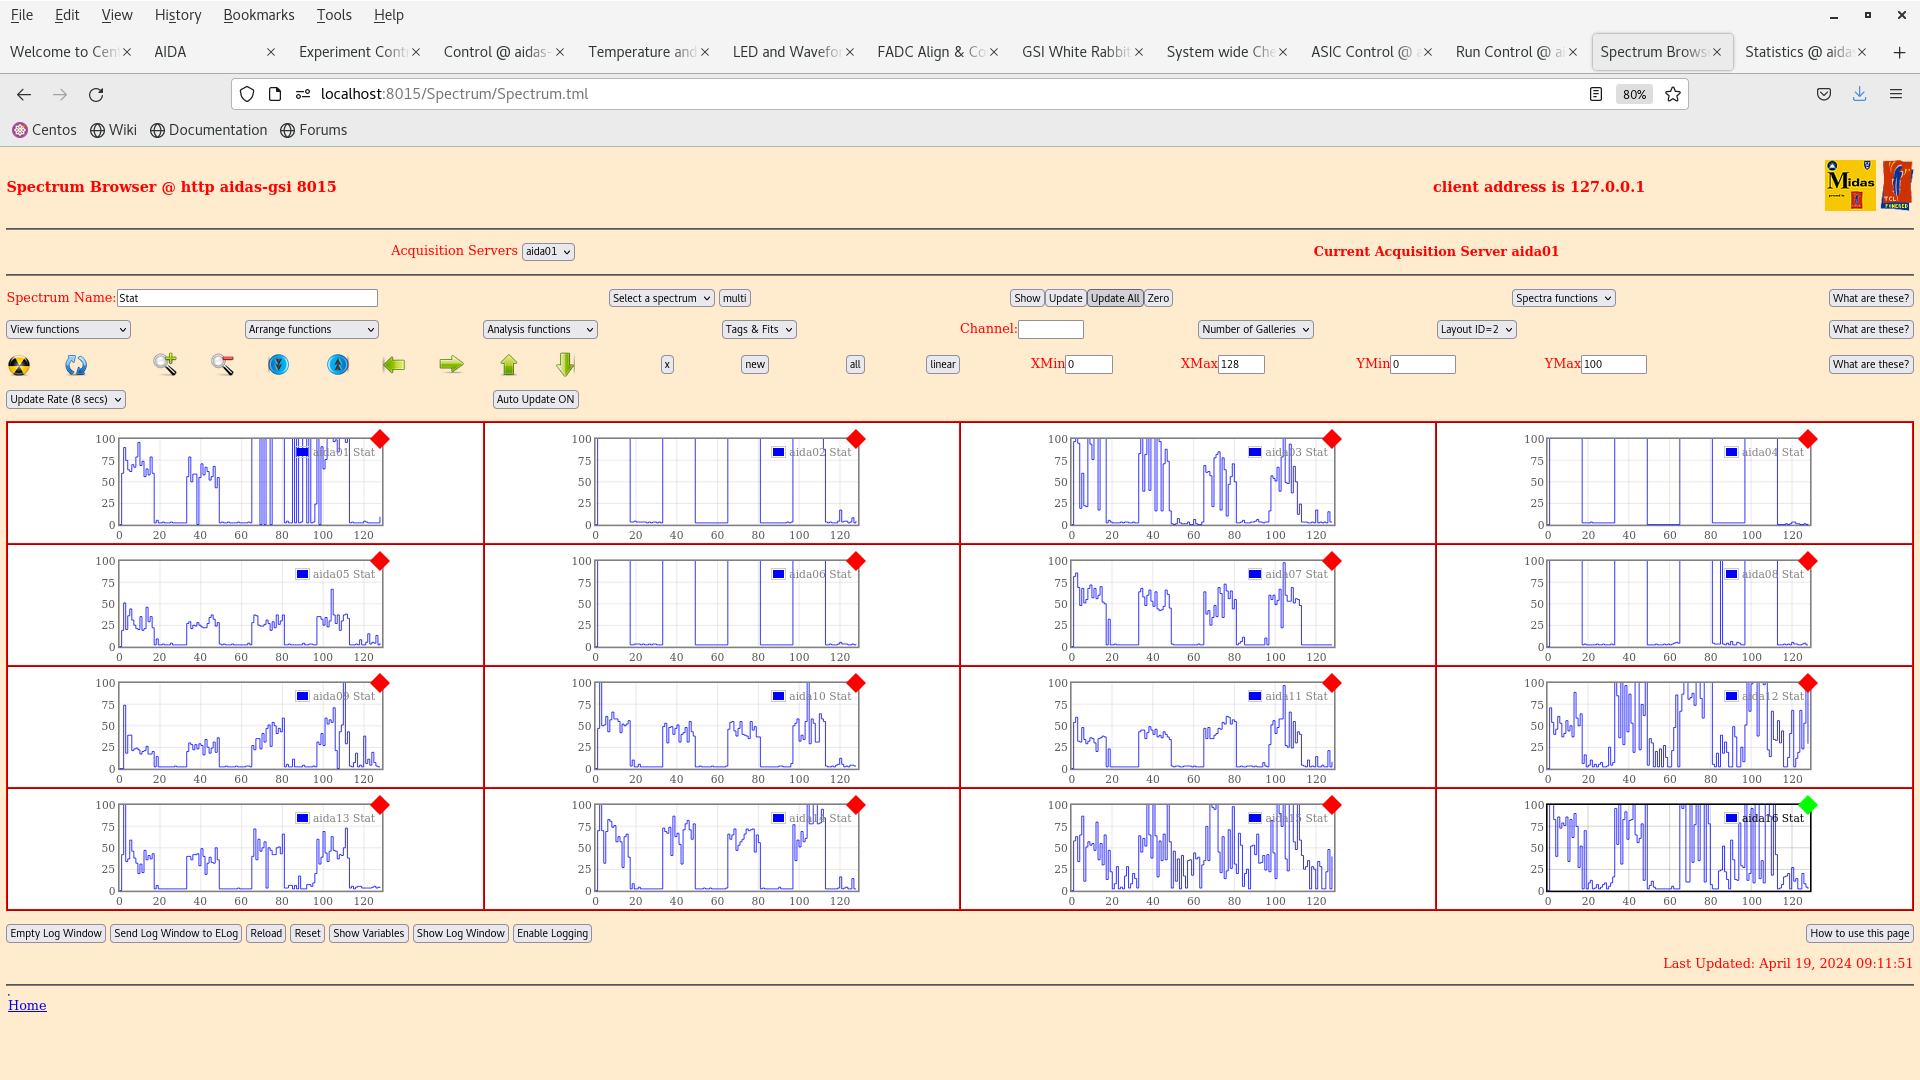
Task: Click the blue refresh arrows icon
Action: tap(76, 365)
